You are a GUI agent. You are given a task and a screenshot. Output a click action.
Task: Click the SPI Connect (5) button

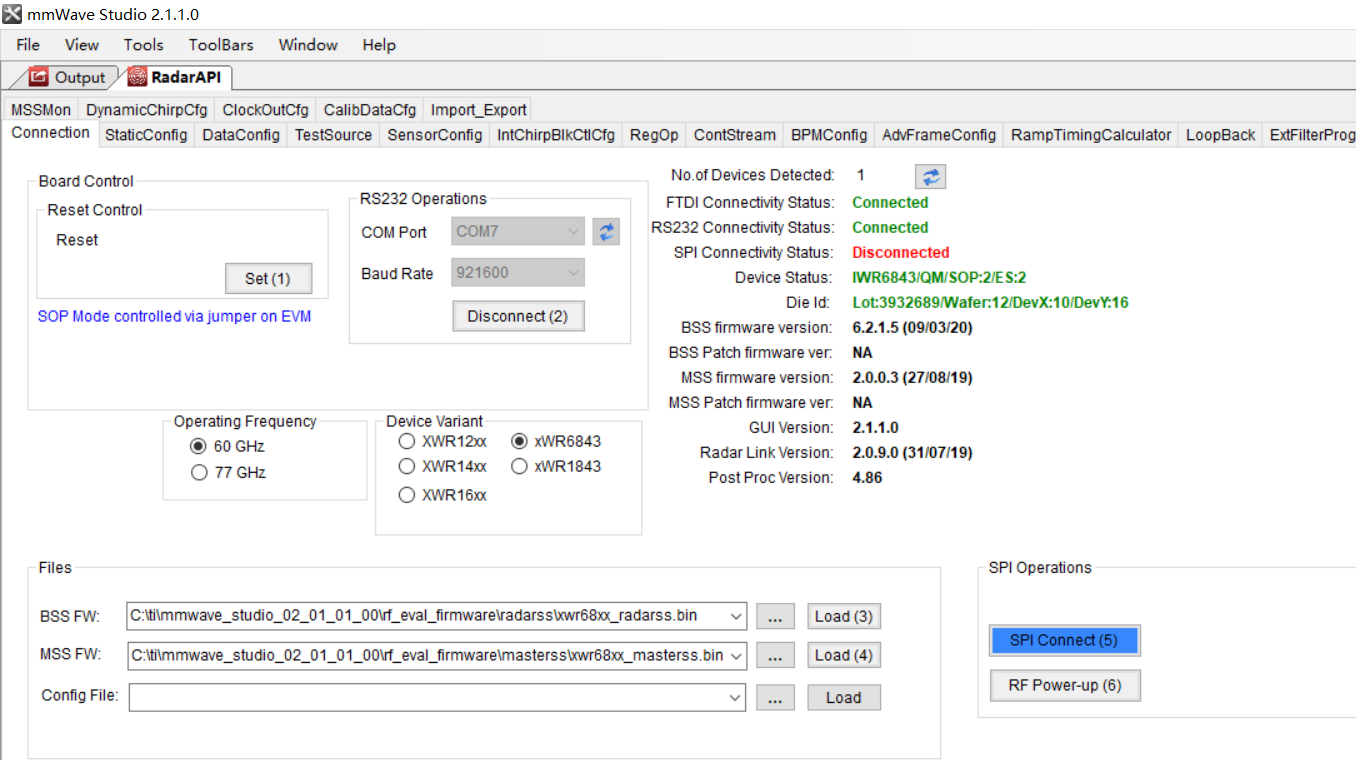(1064, 641)
